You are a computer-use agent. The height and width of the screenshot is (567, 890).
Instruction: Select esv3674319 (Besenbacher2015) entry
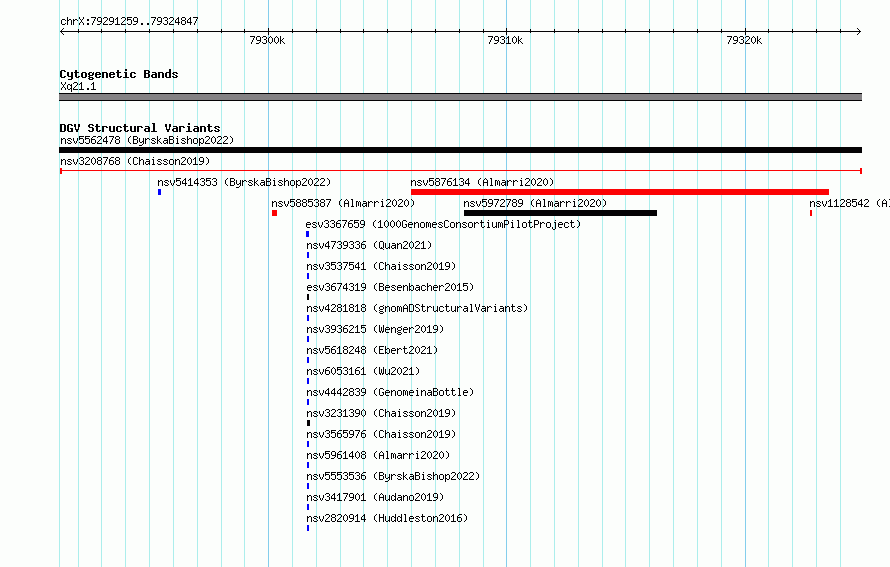click(390, 287)
